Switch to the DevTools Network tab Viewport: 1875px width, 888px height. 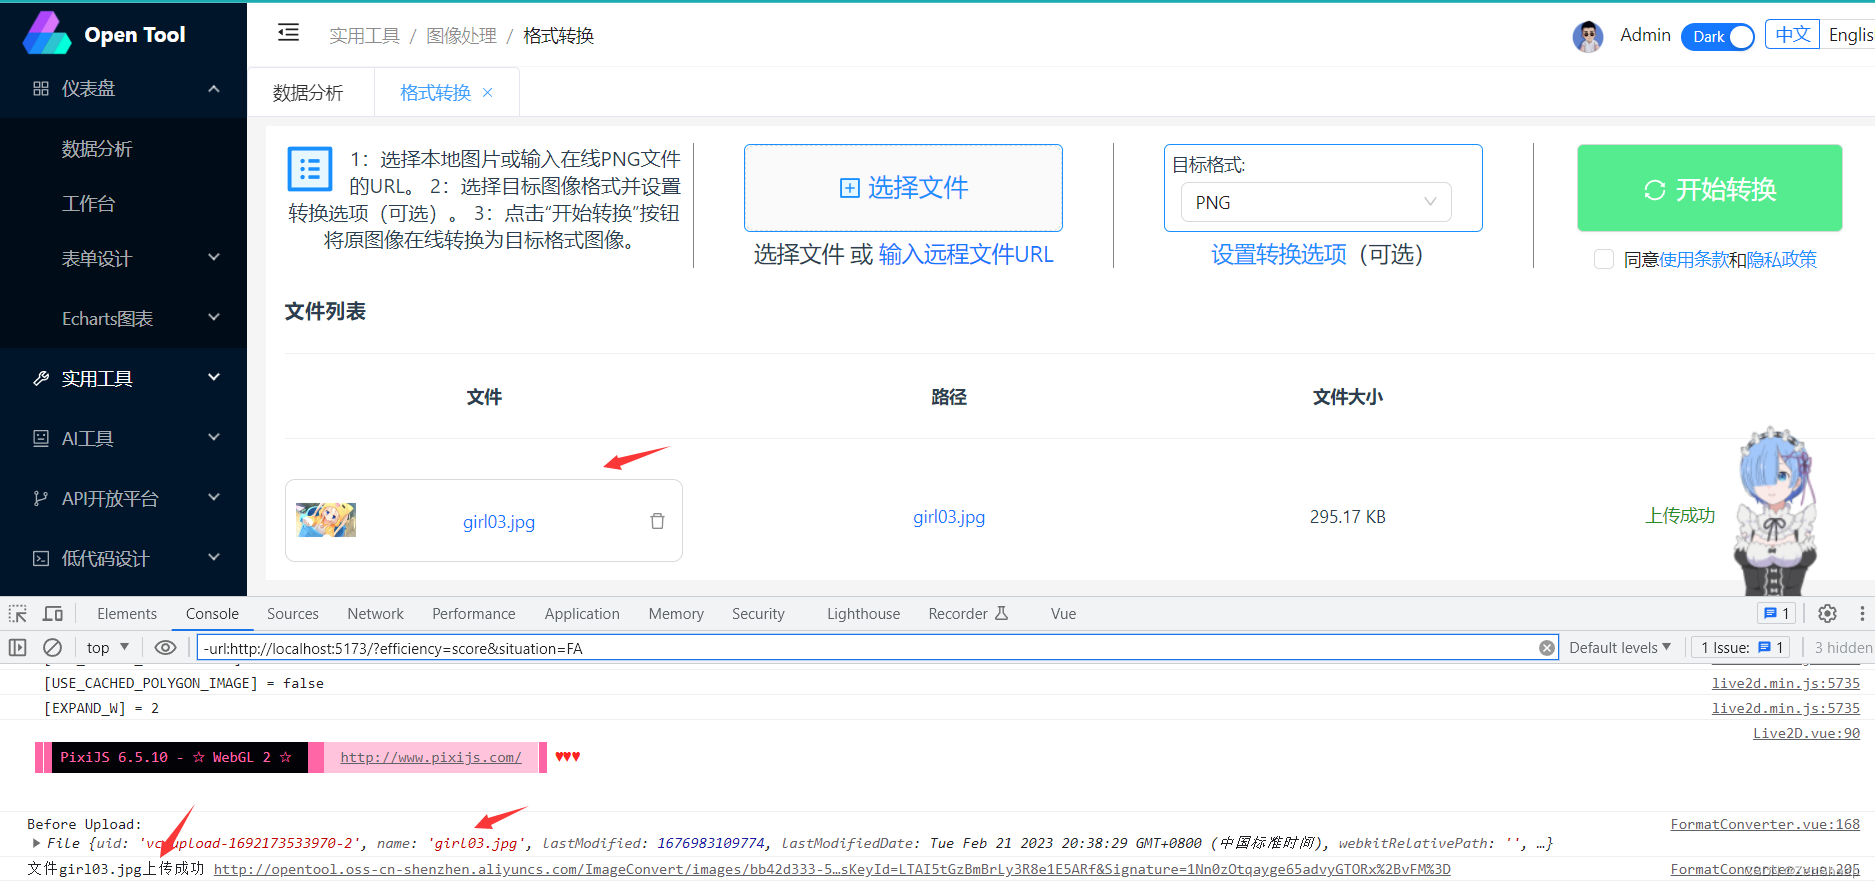[375, 613]
